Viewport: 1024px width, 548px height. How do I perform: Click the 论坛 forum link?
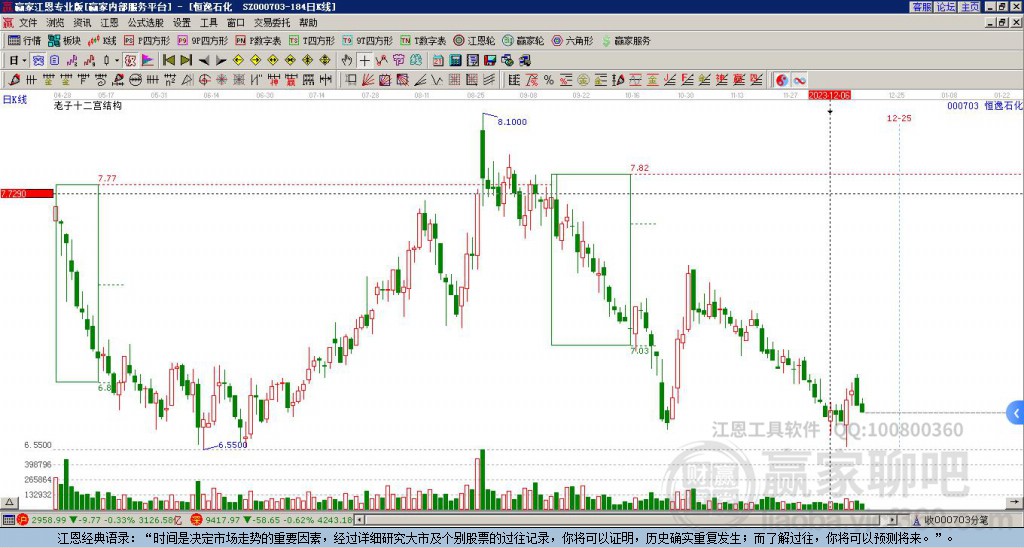tap(945, 7)
